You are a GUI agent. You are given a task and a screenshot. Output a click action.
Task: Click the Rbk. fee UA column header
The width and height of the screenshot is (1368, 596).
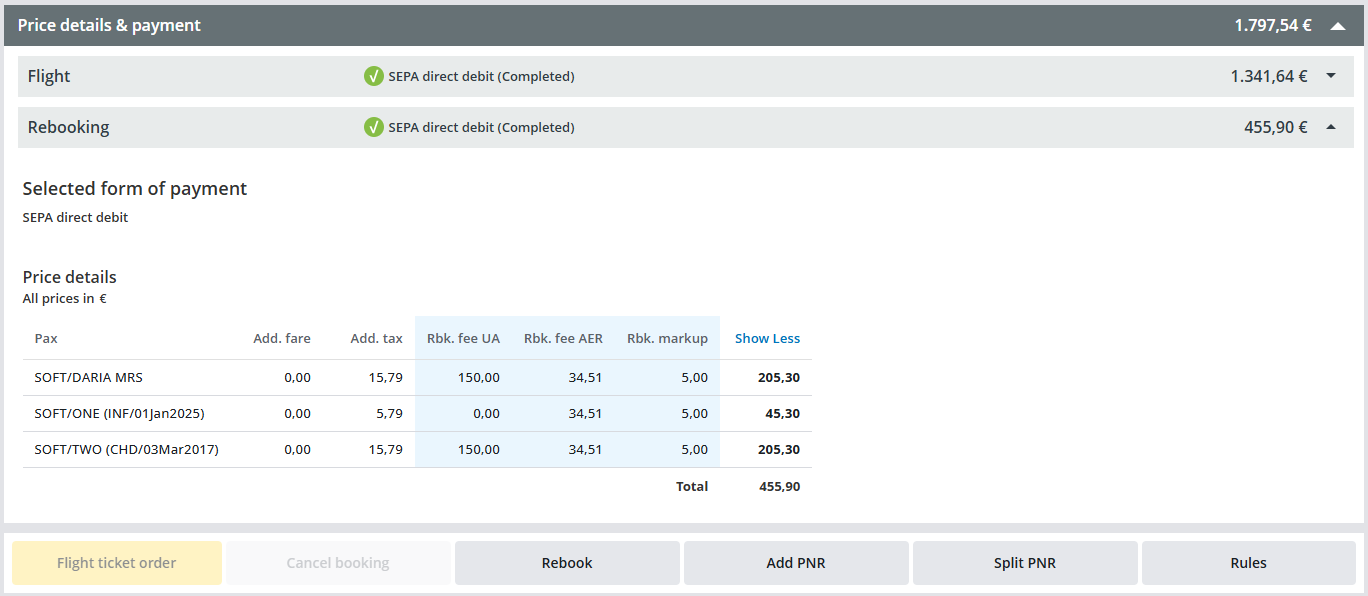tap(463, 338)
